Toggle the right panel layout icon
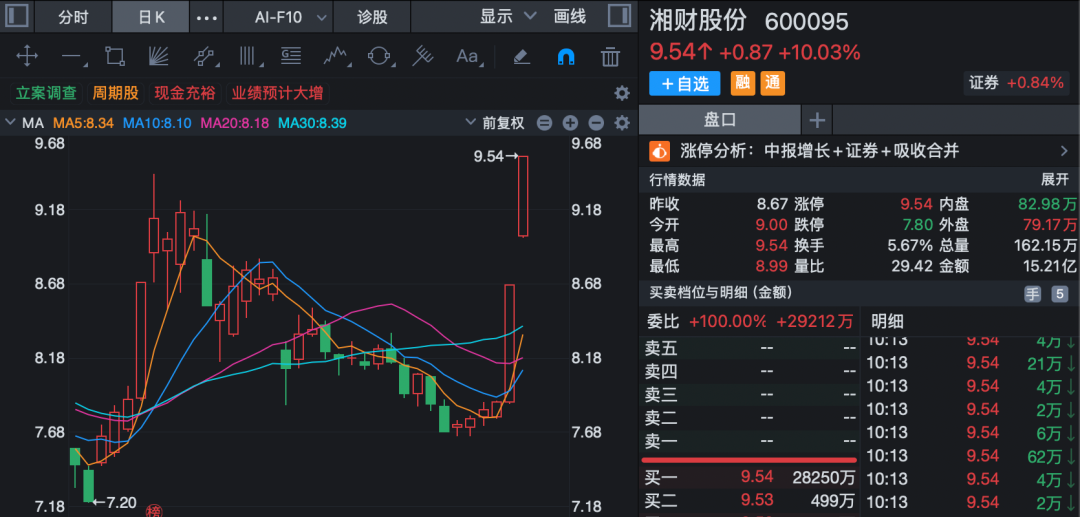 [x=619, y=17]
